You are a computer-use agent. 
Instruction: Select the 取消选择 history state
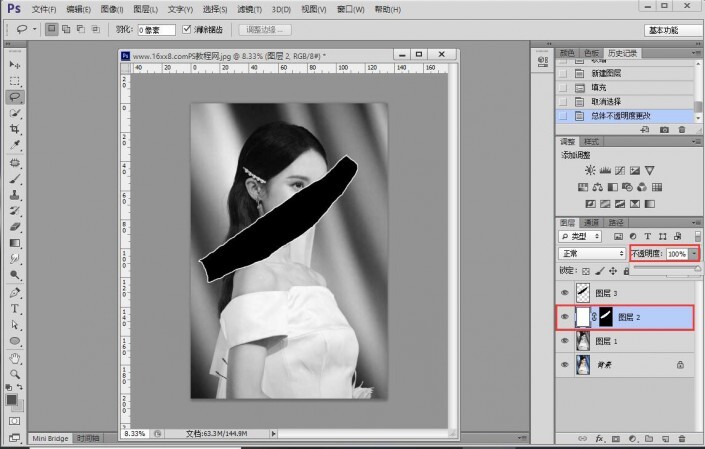pos(606,102)
